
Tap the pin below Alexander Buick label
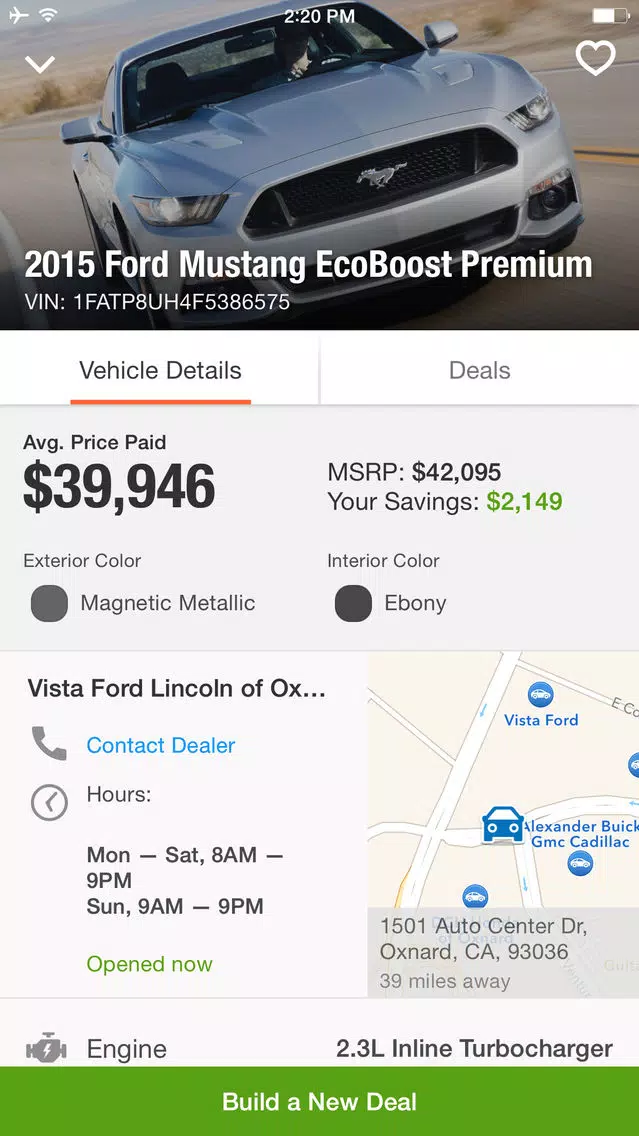point(580,863)
